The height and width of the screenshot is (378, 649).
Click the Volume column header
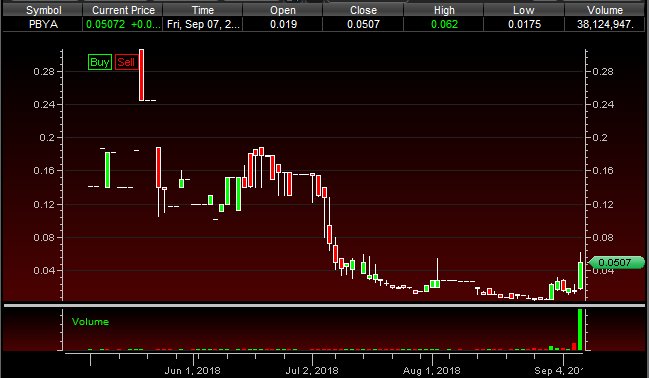605,10
